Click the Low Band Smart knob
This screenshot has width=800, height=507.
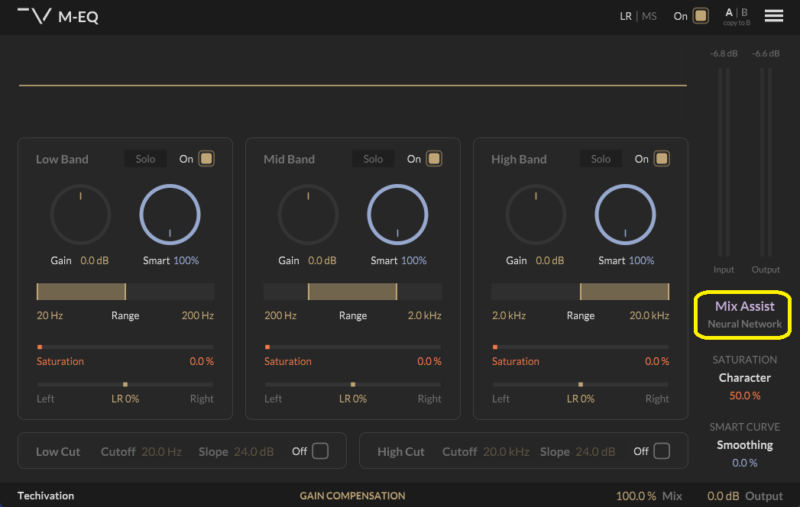[x=170, y=215]
